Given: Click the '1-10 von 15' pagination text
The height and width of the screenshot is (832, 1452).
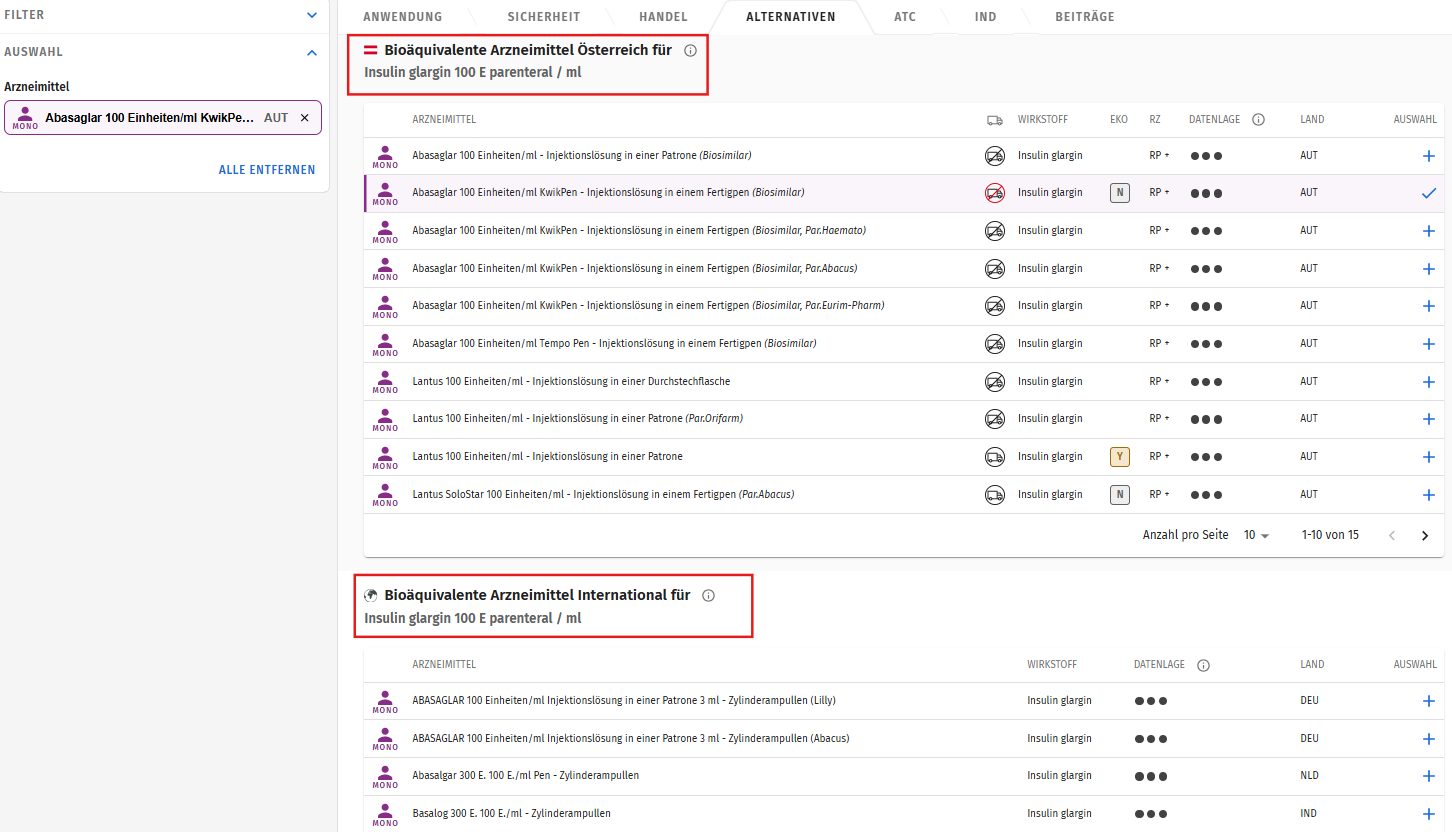Looking at the screenshot, I should click(1330, 535).
